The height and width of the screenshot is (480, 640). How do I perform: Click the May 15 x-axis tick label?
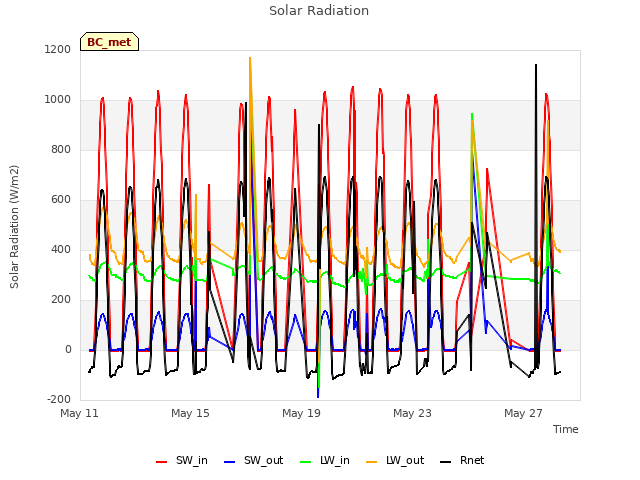pyautogui.click(x=190, y=413)
